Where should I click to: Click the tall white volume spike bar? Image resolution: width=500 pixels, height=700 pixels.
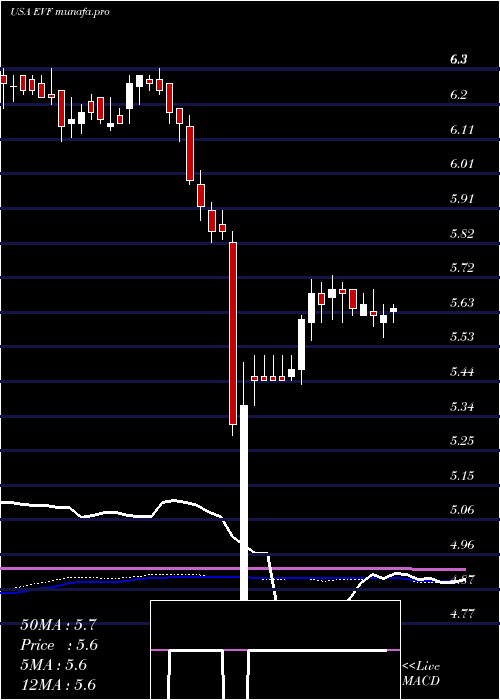244,502
